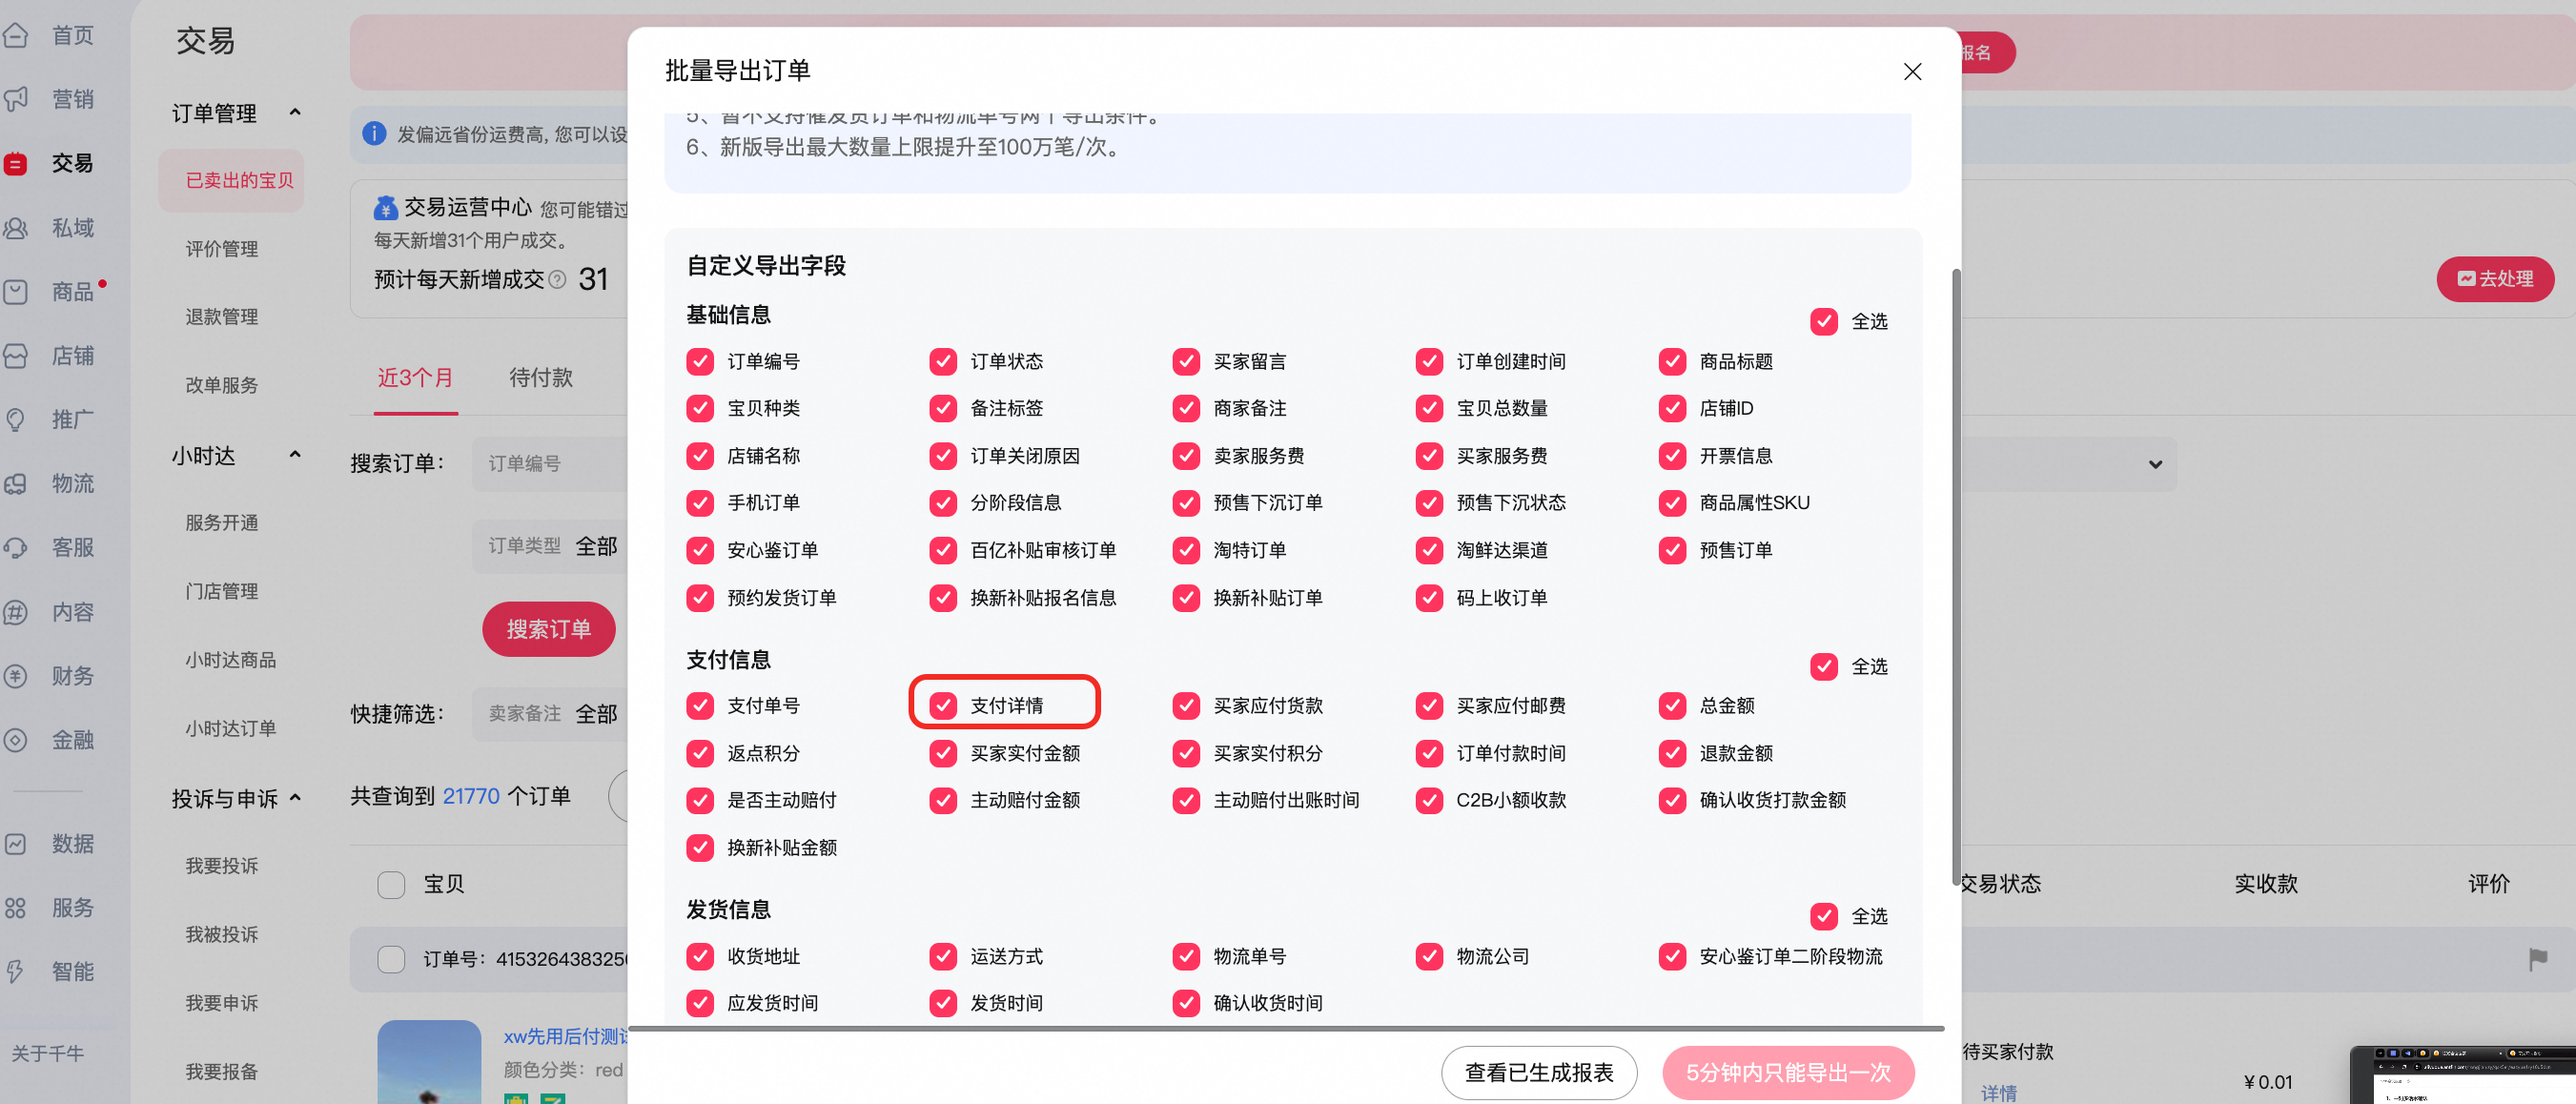Open the 内容 hashtag sidebar icon

15,612
